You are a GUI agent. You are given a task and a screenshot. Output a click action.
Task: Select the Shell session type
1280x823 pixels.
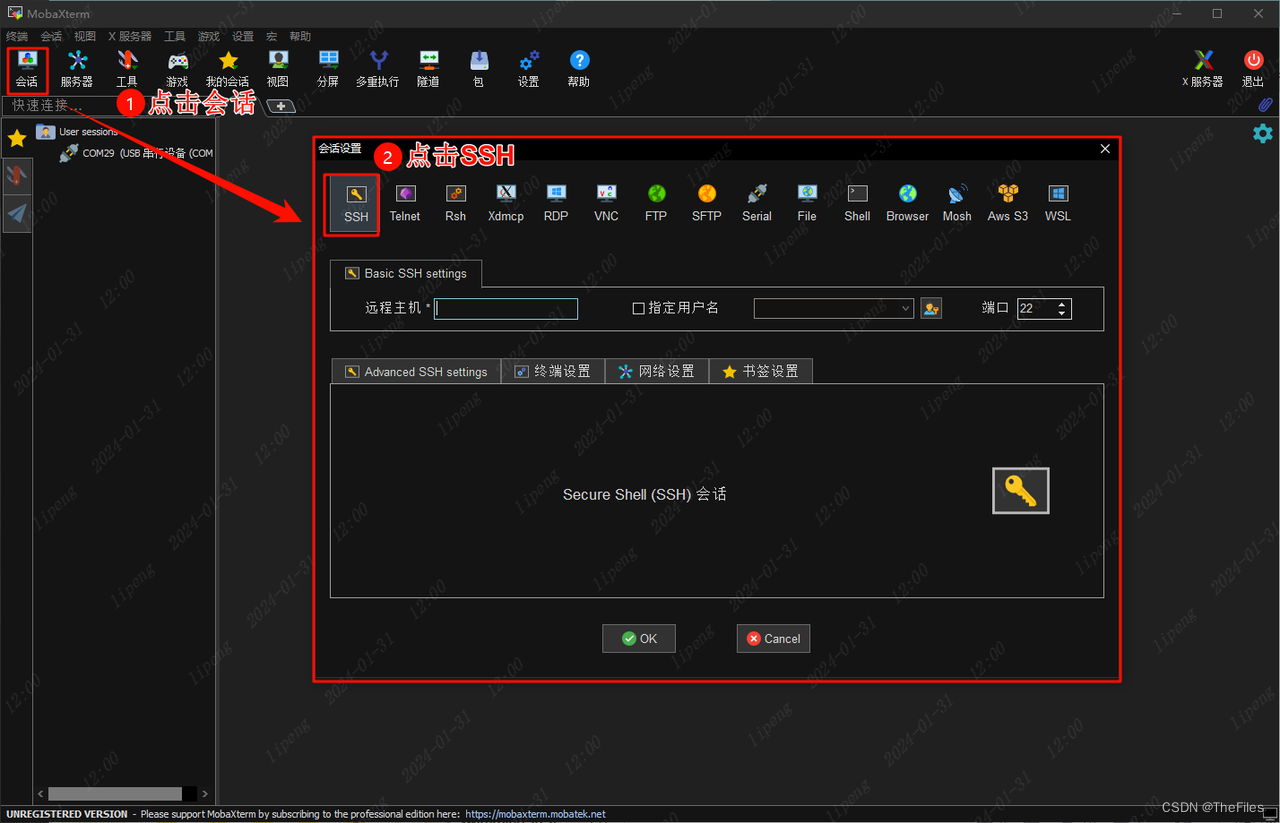coord(857,203)
